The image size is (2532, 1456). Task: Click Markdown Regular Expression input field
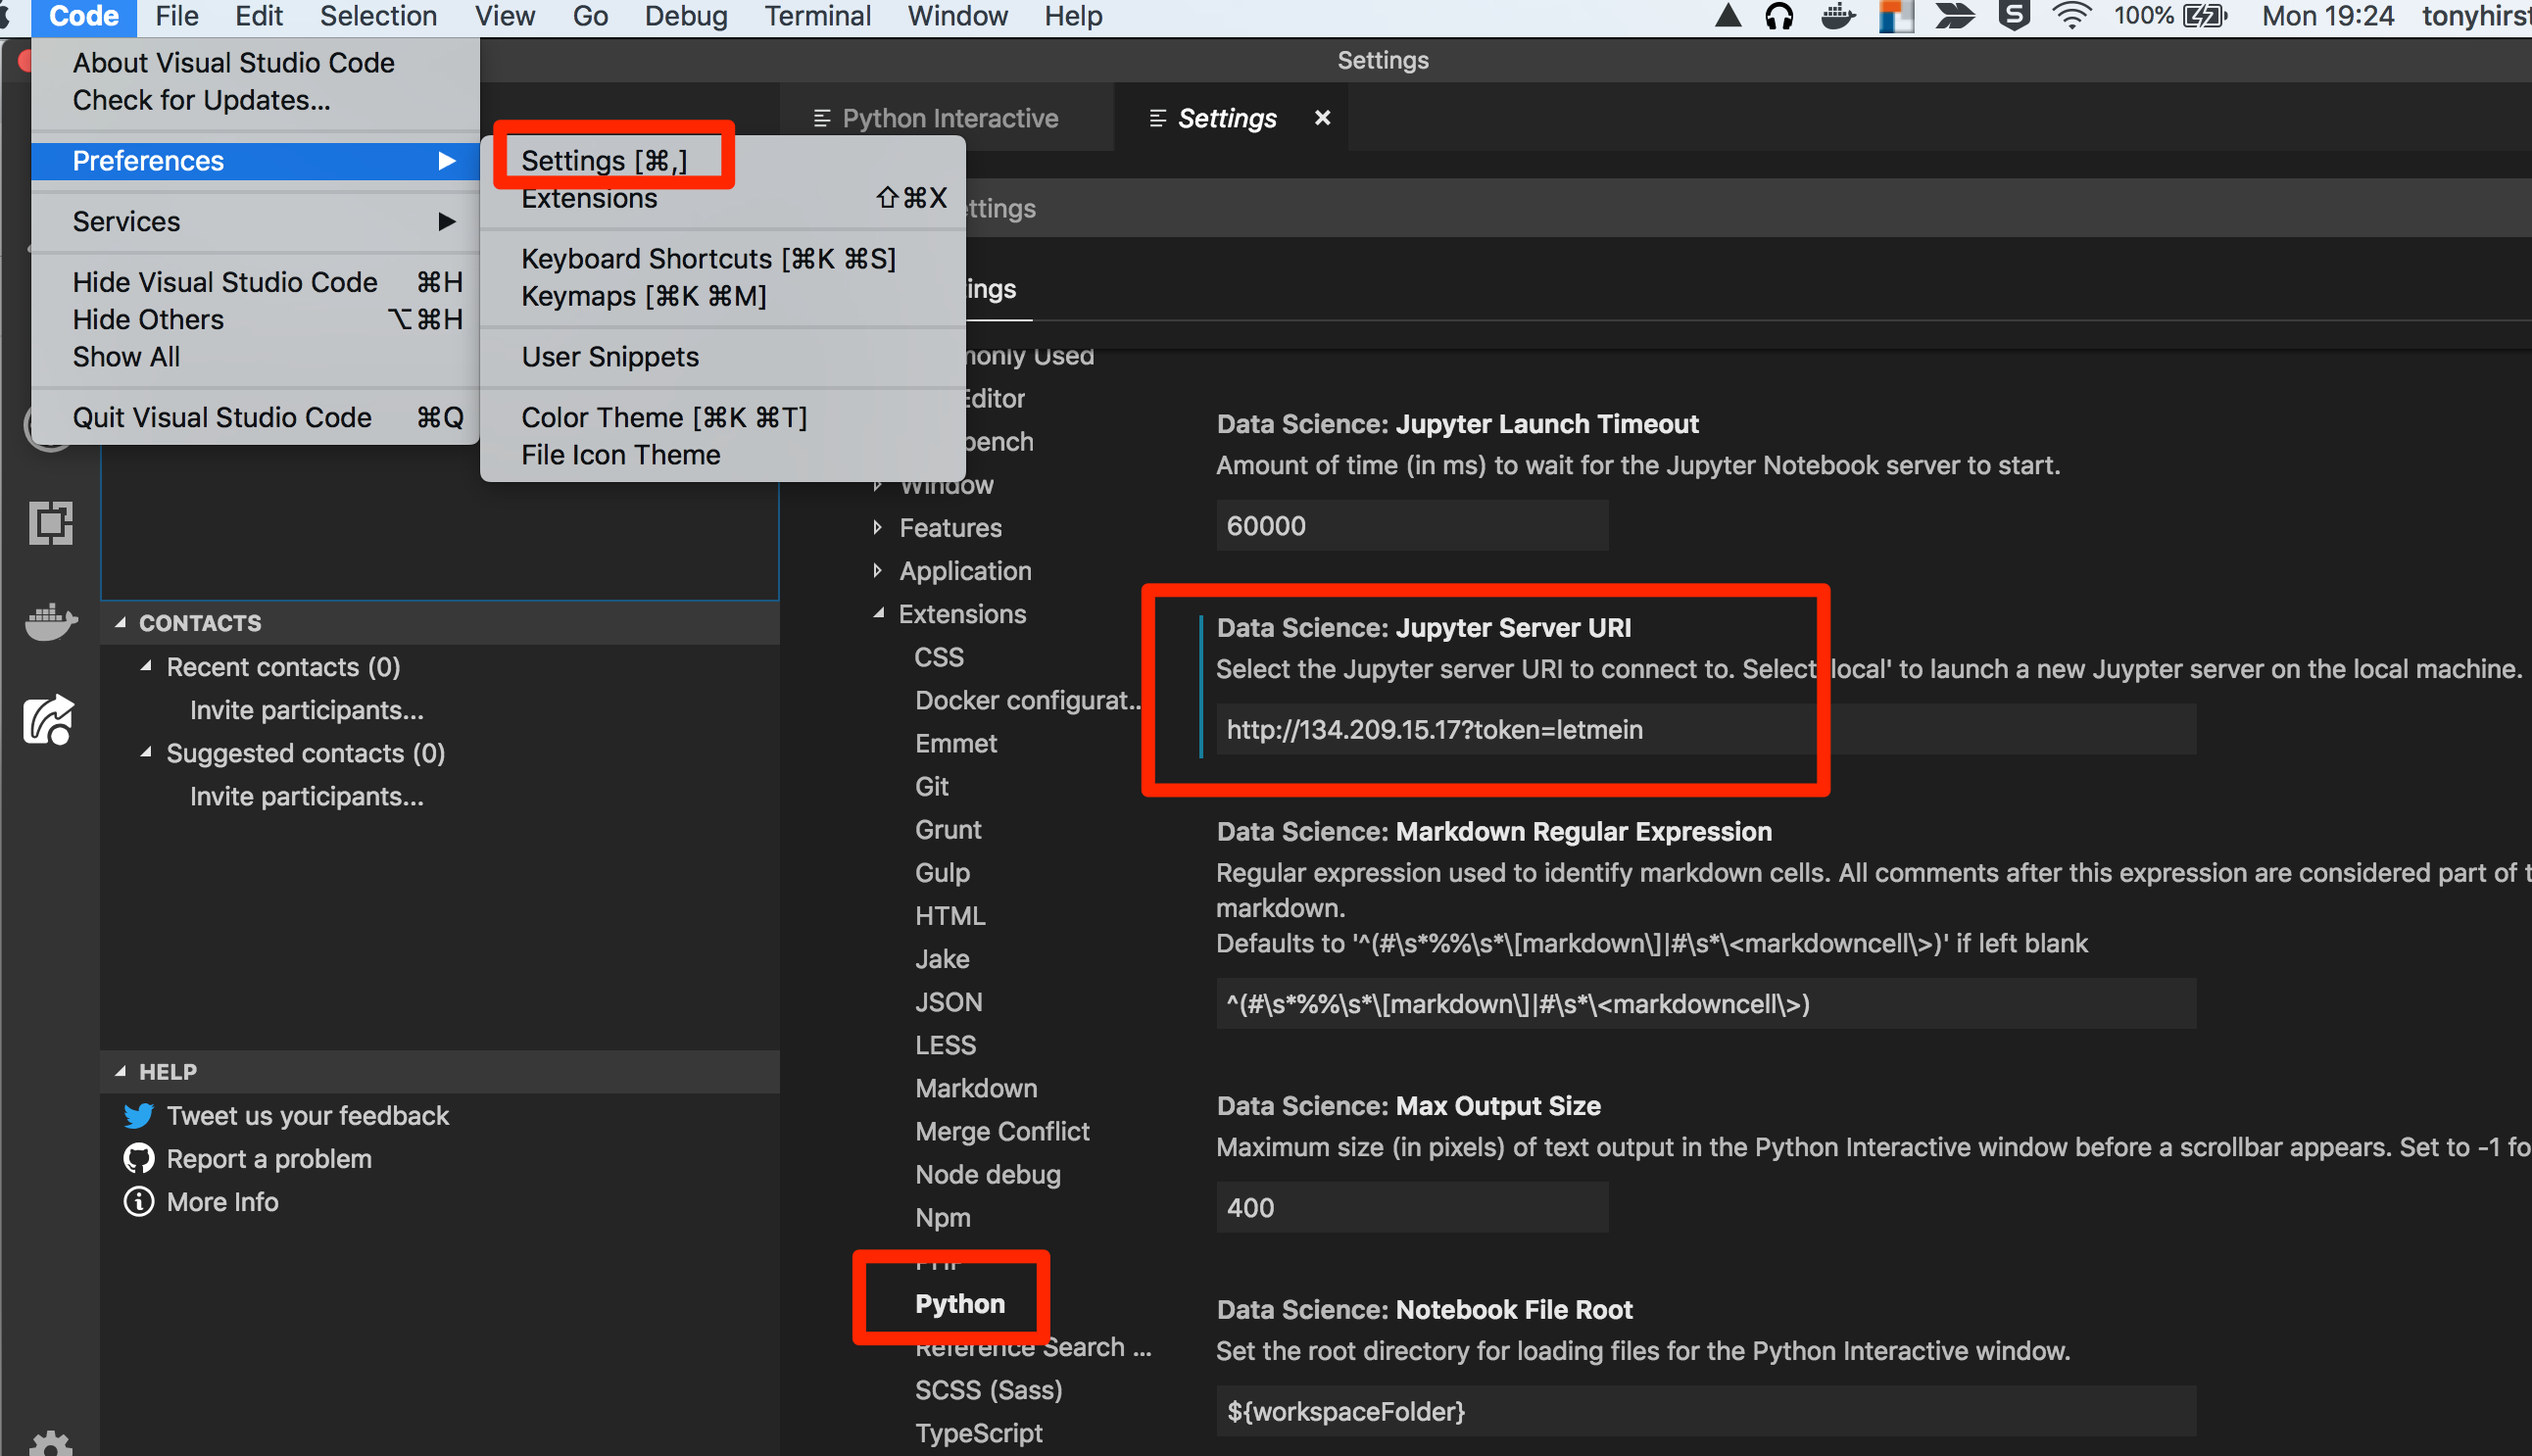point(1706,1003)
